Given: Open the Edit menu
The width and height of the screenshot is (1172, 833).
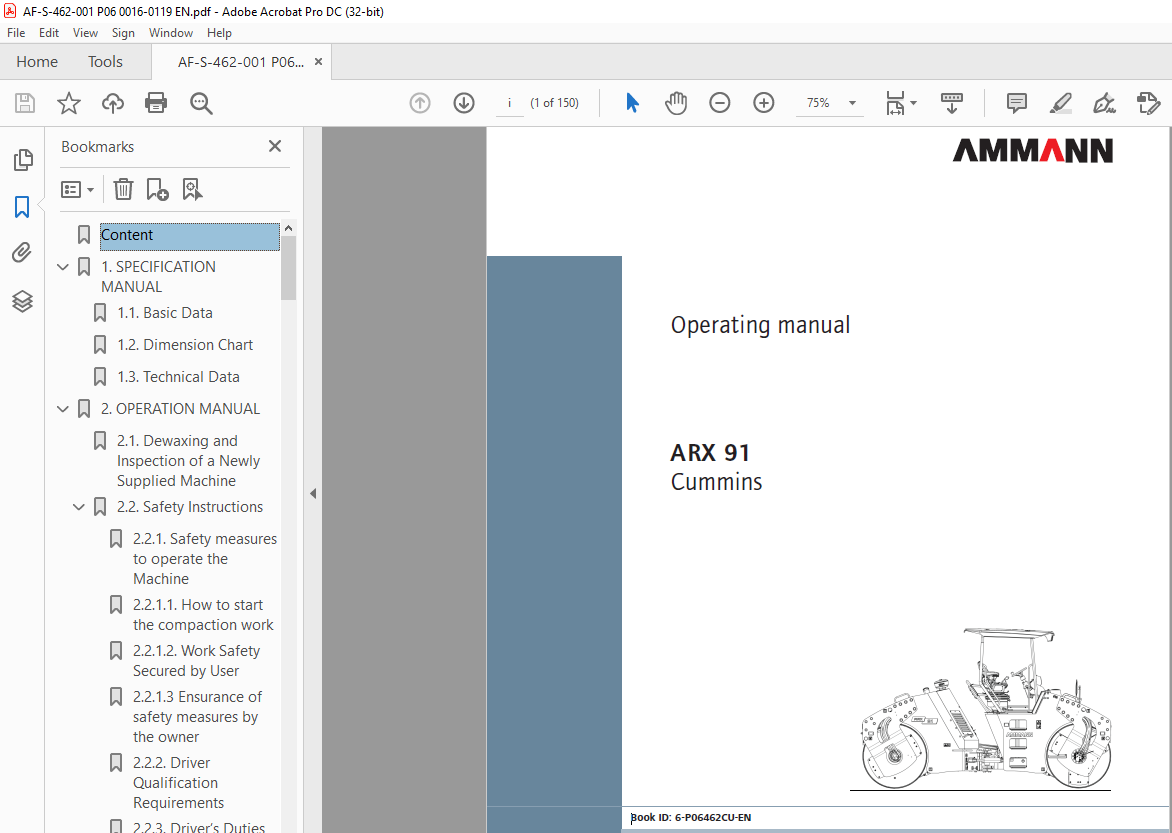Looking at the screenshot, I should (49, 33).
